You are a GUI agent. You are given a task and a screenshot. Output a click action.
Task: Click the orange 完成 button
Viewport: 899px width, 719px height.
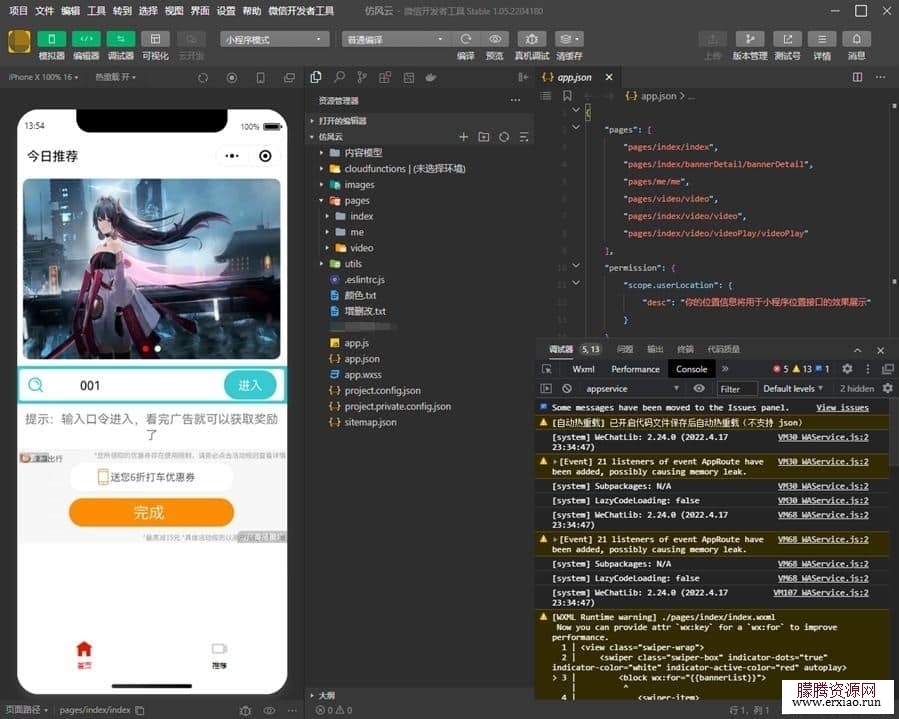coord(151,512)
